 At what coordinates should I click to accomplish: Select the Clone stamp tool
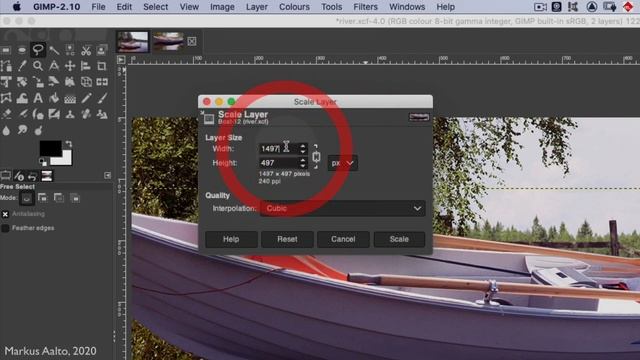pyautogui.click(x=70, y=114)
